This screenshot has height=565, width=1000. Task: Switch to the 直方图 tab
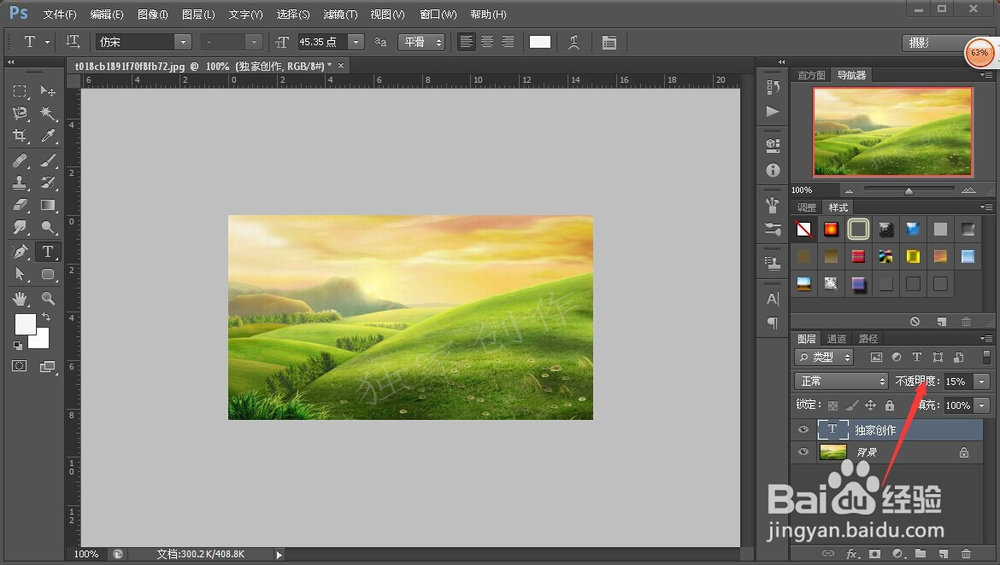point(811,75)
